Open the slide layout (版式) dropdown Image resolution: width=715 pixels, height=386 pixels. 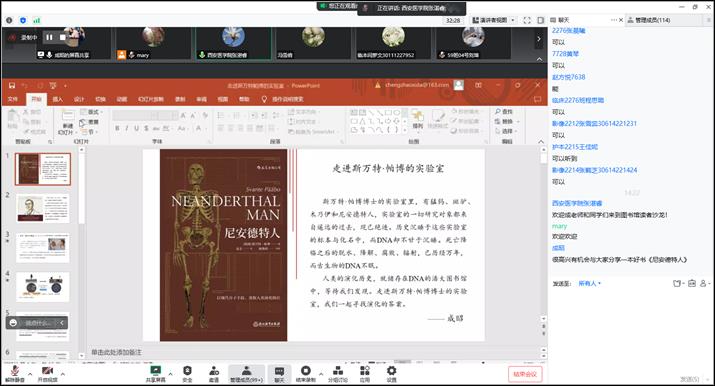(91, 112)
